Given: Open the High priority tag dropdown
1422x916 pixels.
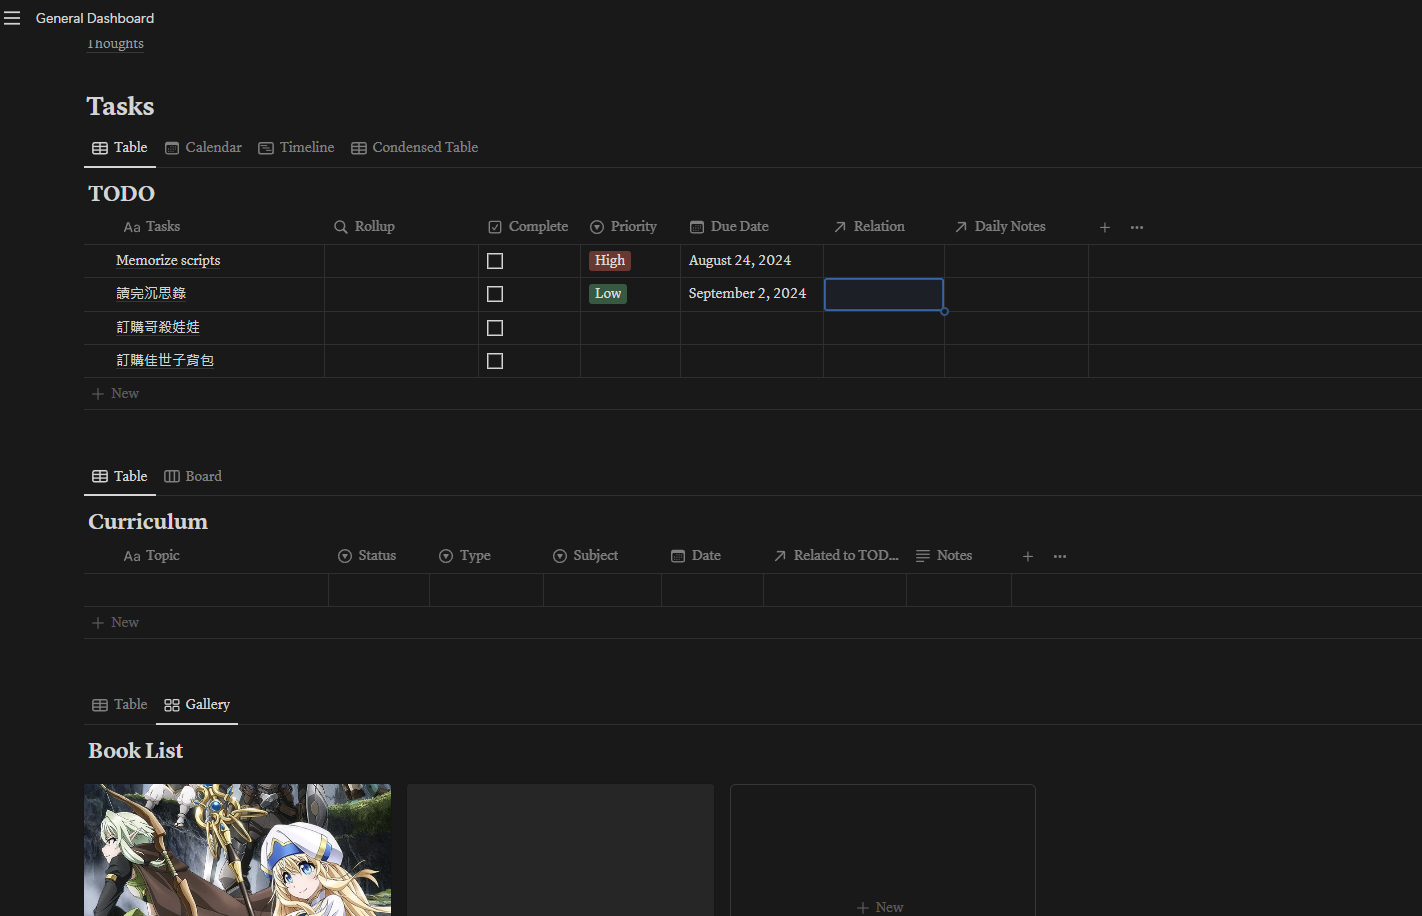Looking at the screenshot, I should click(x=610, y=260).
